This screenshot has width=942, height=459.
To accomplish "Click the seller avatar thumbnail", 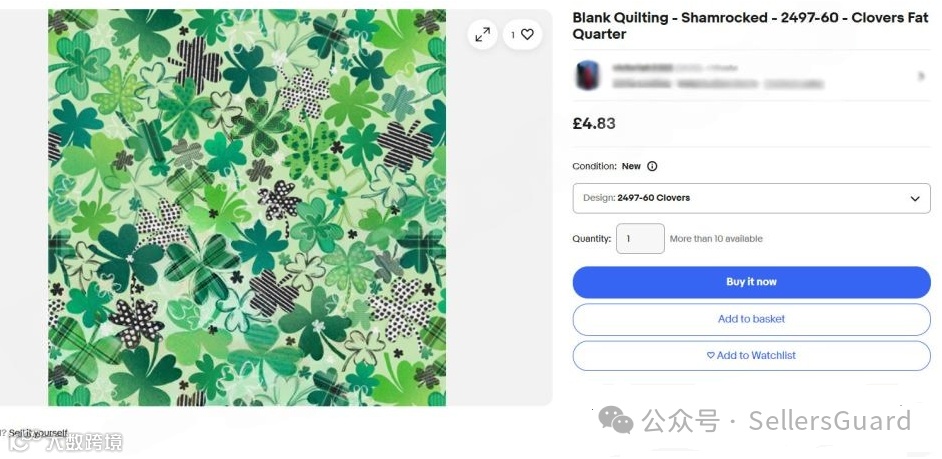I will point(587,76).
